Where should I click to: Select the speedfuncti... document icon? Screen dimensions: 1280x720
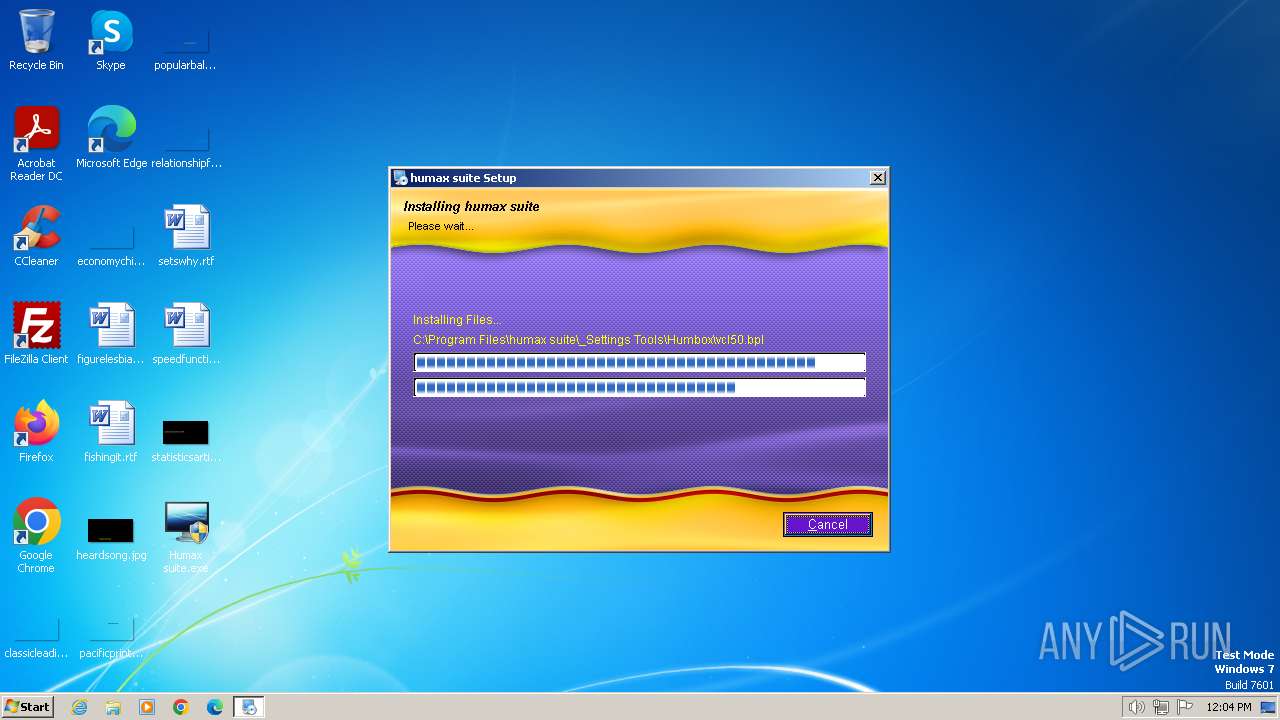(x=186, y=334)
